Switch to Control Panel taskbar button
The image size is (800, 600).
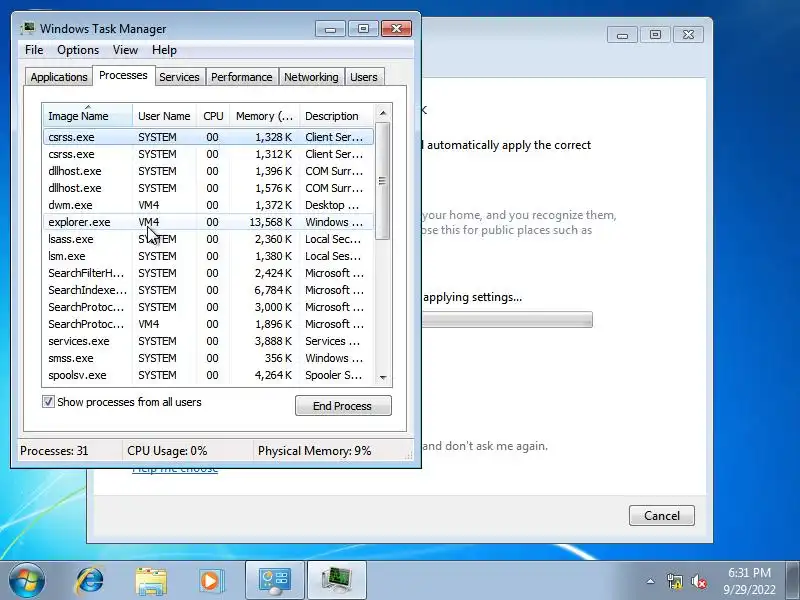(275, 581)
